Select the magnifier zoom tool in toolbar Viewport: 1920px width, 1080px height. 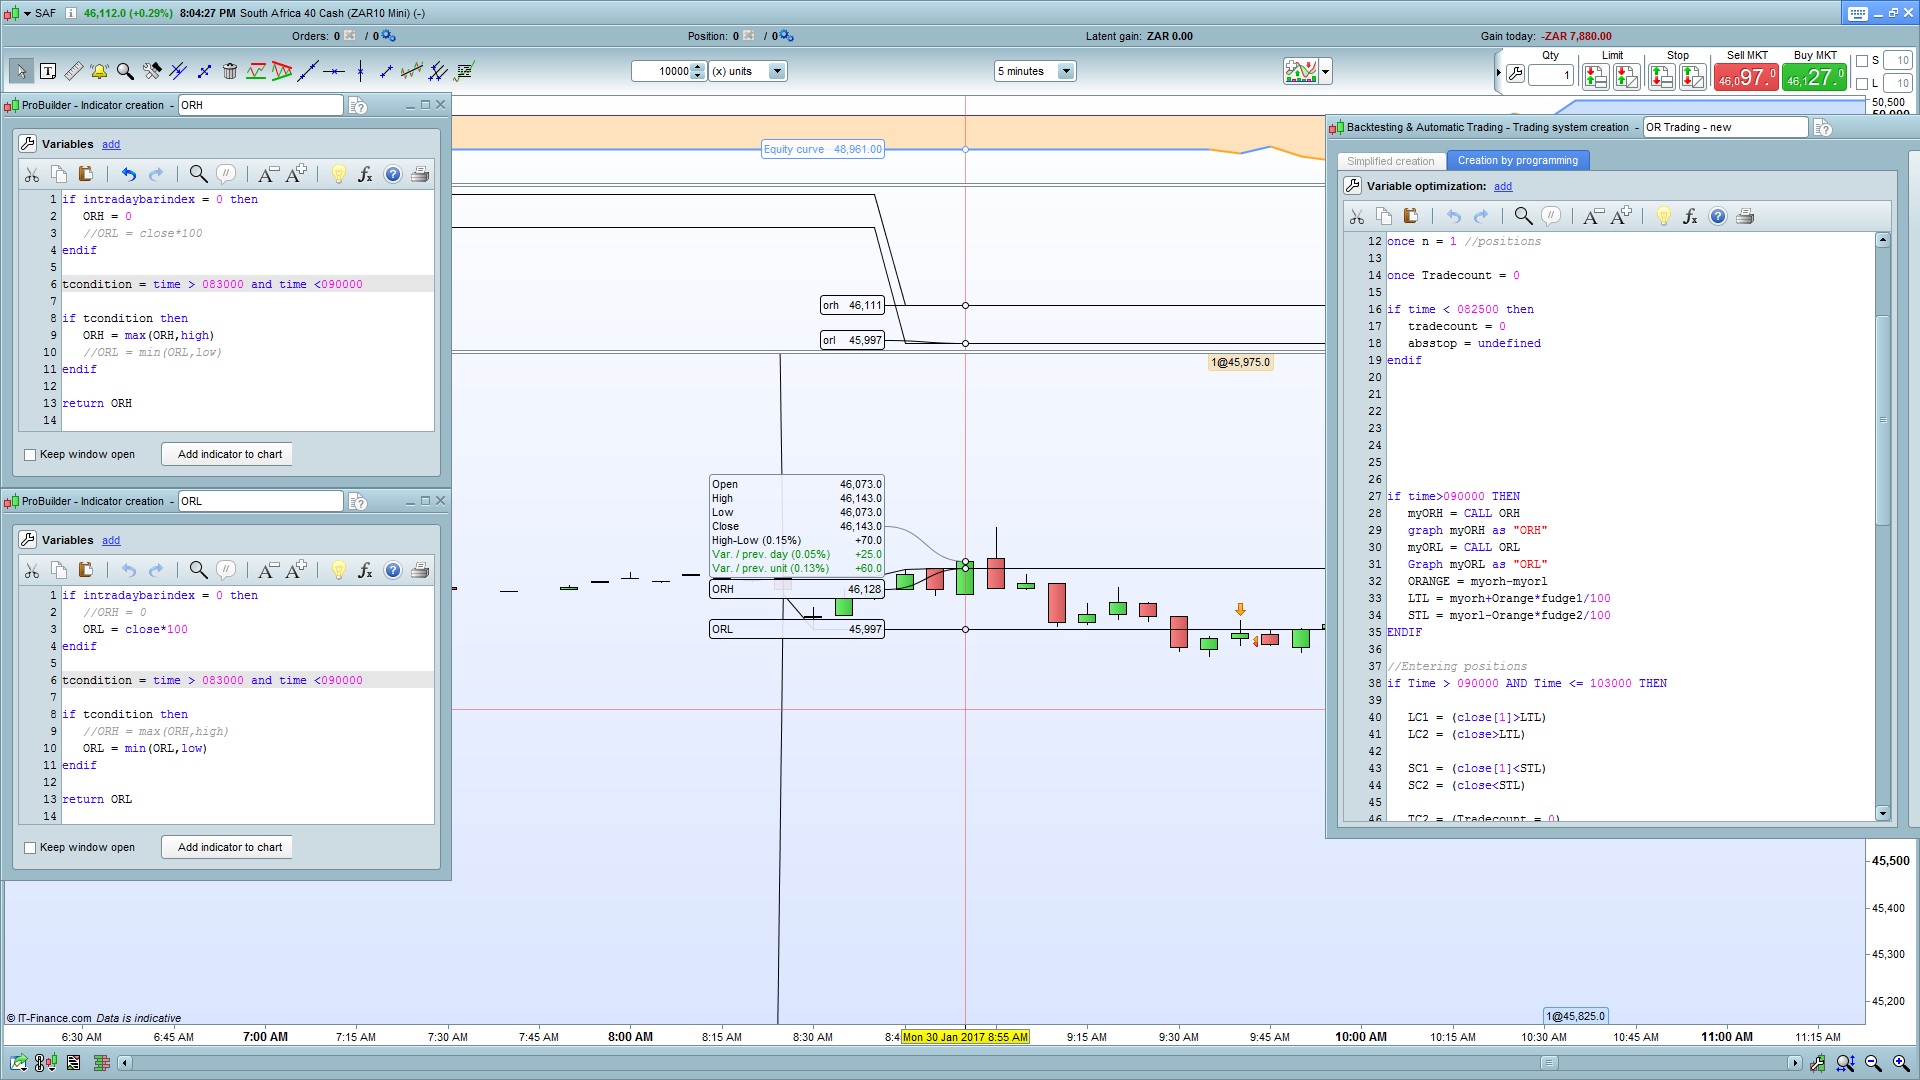pos(125,71)
